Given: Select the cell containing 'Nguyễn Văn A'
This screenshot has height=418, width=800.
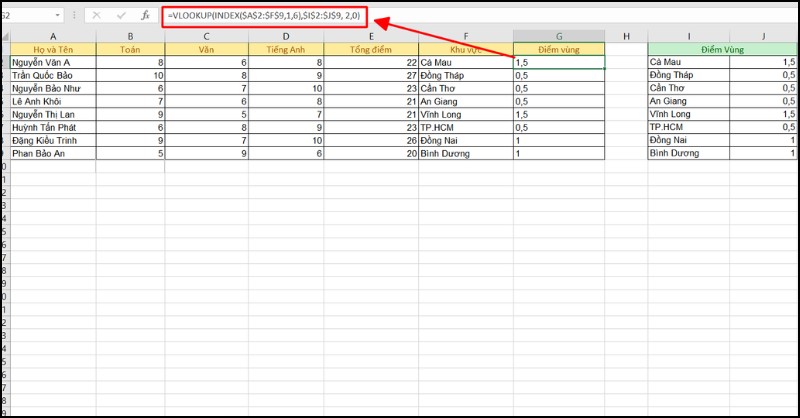Looking at the screenshot, I should click(53, 62).
